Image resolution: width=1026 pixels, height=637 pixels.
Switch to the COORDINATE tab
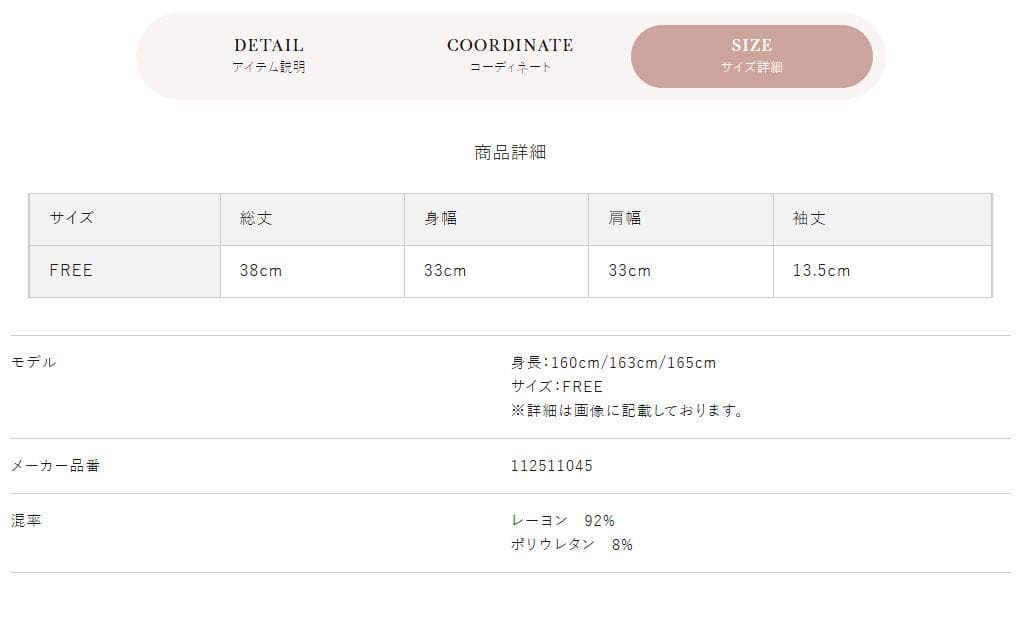click(510, 56)
